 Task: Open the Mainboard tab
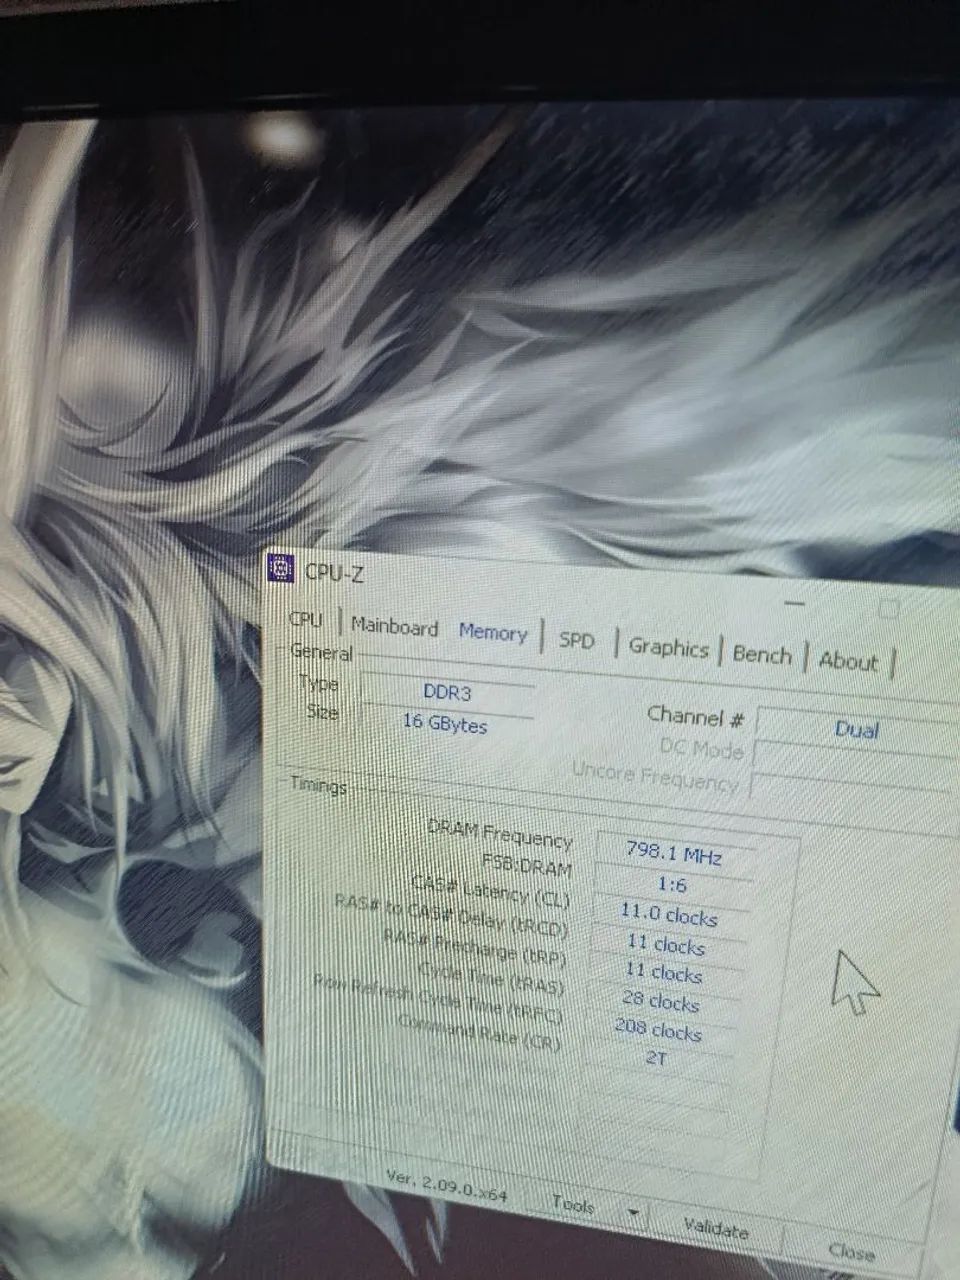pyautogui.click(x=394, y=627)
